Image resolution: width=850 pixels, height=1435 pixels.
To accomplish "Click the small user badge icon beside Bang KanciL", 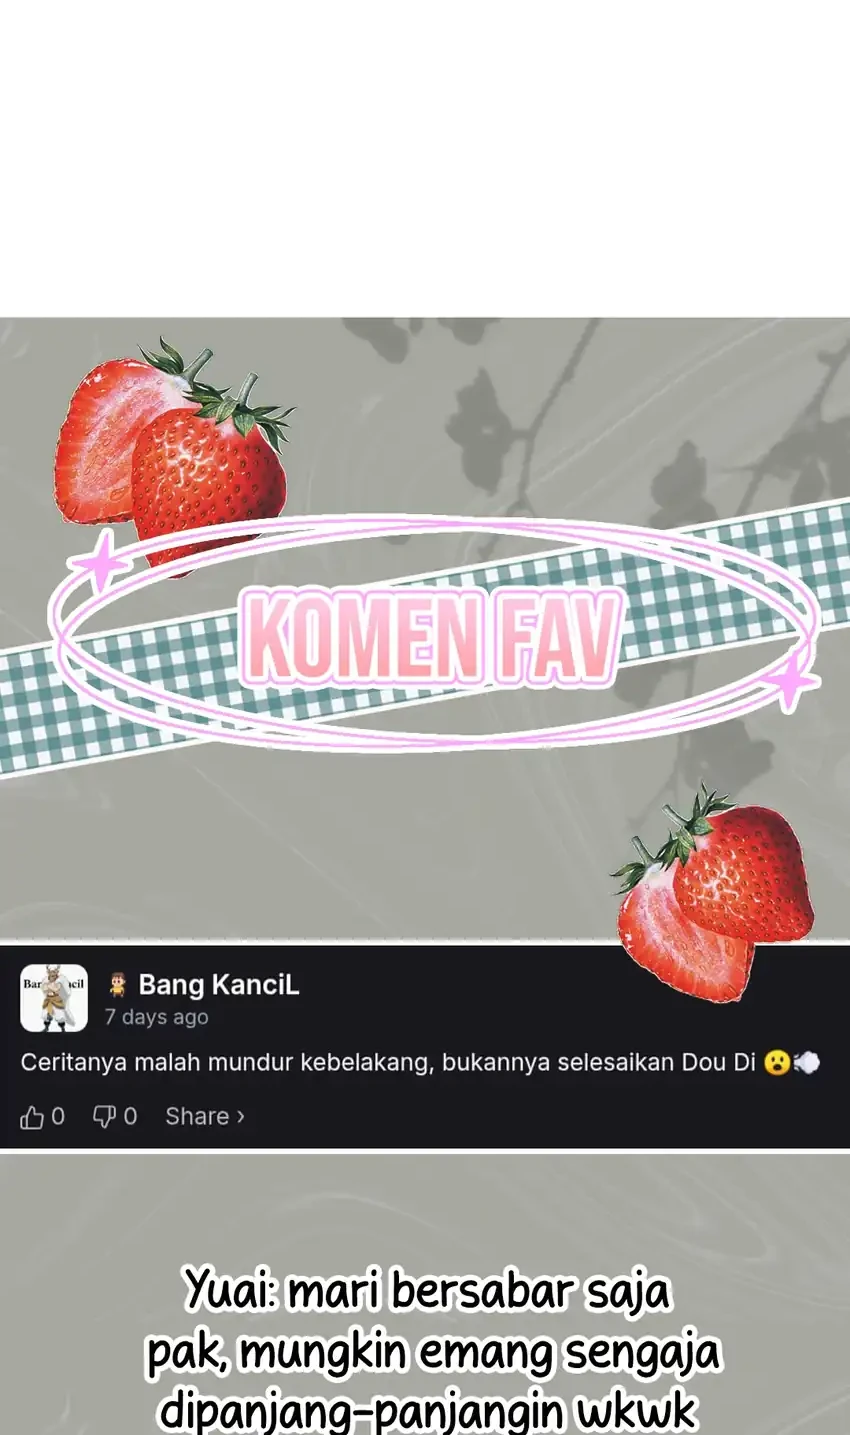I will click(118, 985).
